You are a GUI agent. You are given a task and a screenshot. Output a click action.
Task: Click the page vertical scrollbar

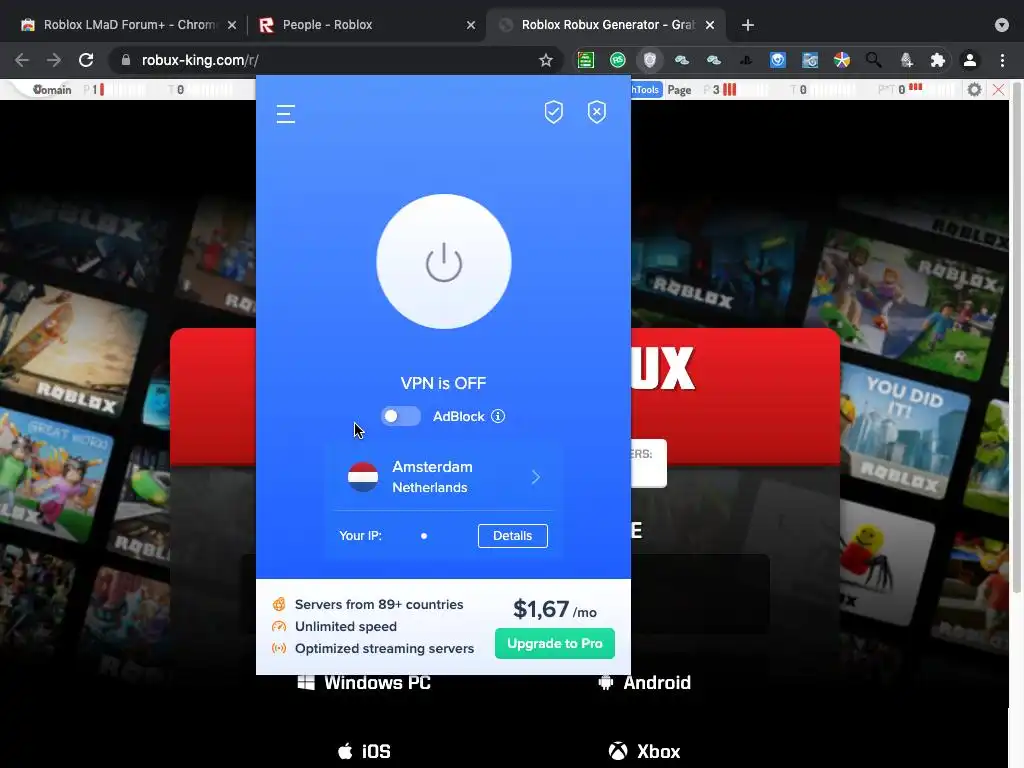[x=1017, y=340]
